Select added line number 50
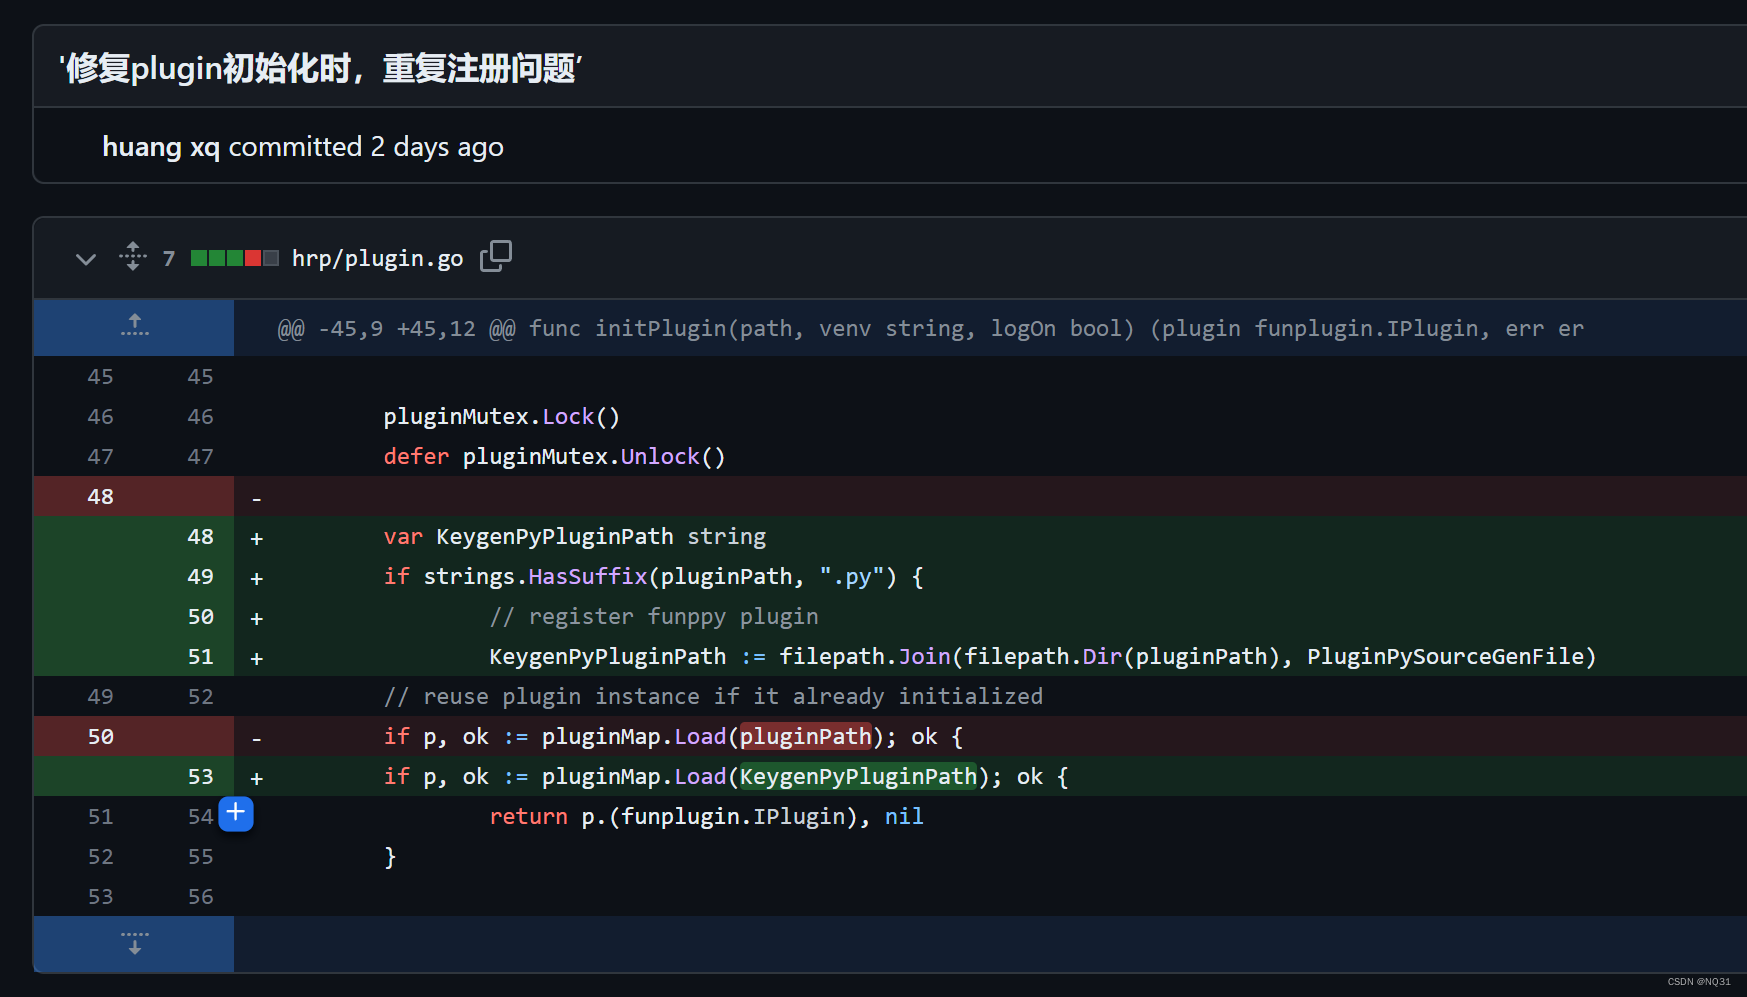 pos(200,616)
